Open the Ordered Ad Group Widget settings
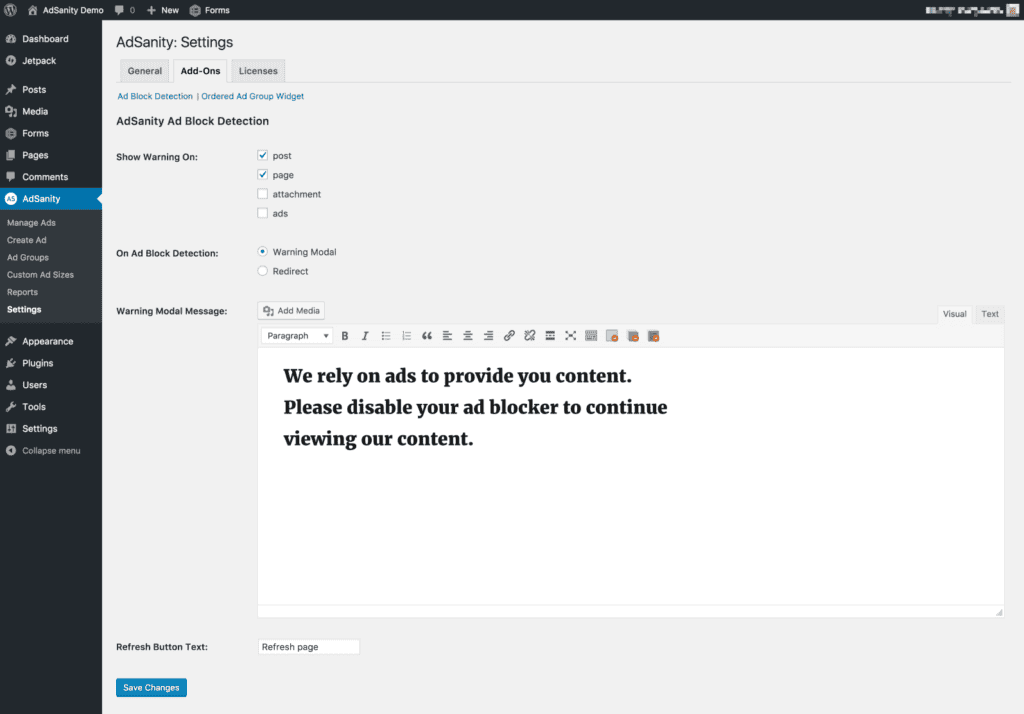Image resolution: width=1024 pixels, height=714 pixels. pos(252,95)
